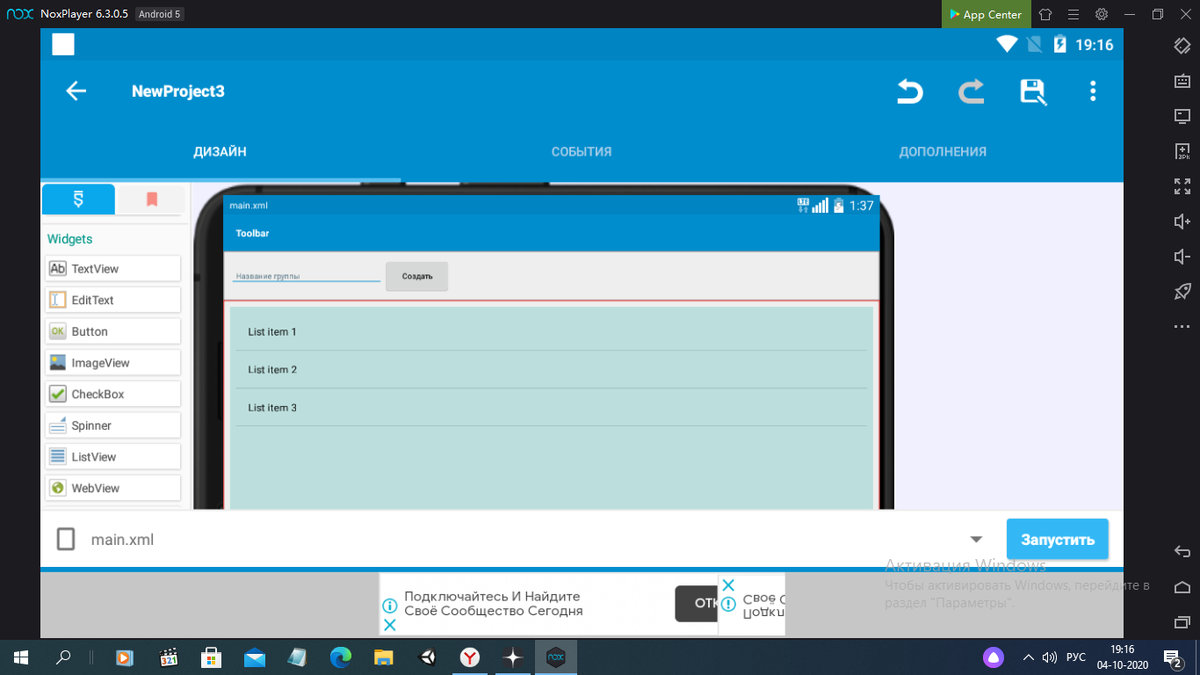
Task: Open the ad Подключайтесь И Найдите
Action: coord(493,603)
